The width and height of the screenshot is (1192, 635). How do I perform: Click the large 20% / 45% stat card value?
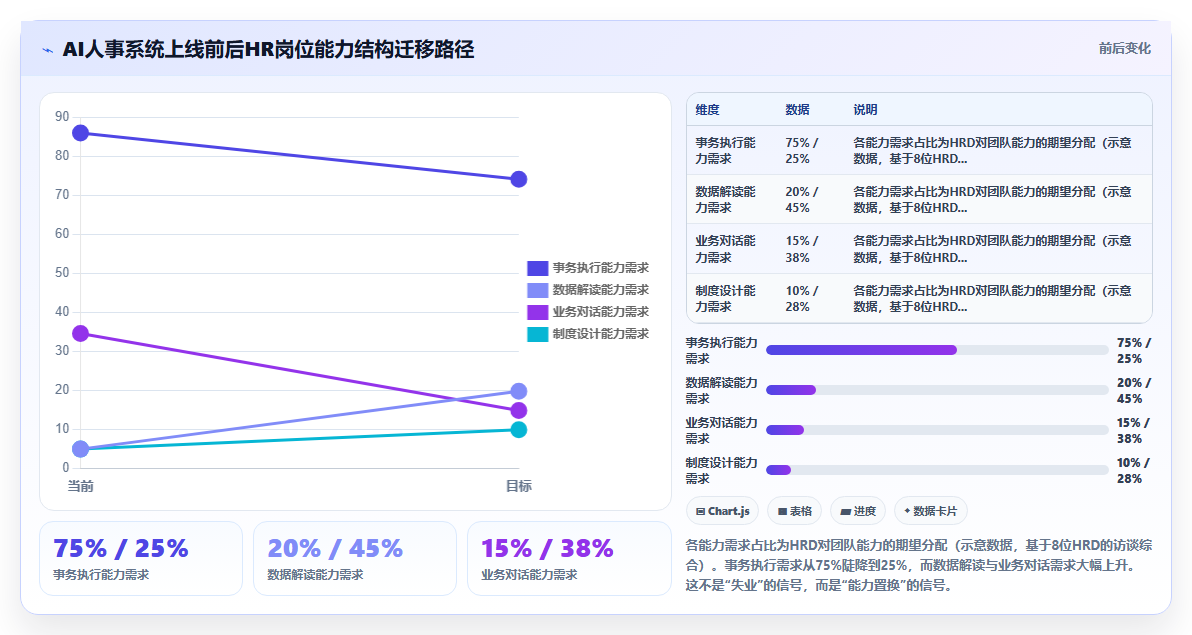coord(335,548)
